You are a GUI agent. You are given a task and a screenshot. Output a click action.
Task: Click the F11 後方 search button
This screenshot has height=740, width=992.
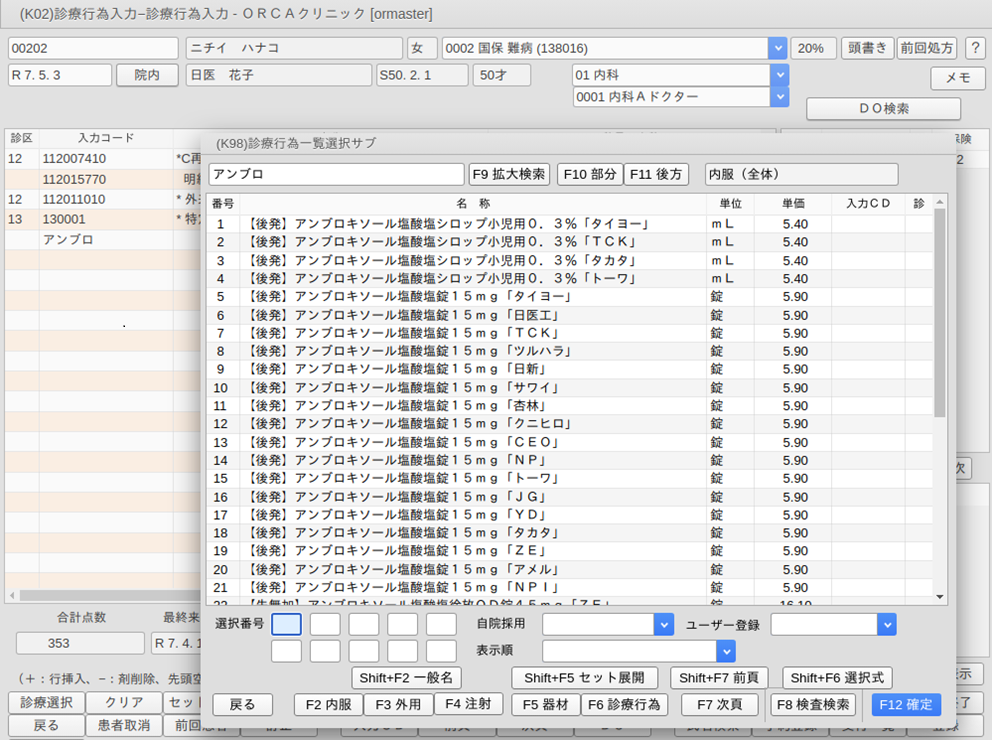656,174
